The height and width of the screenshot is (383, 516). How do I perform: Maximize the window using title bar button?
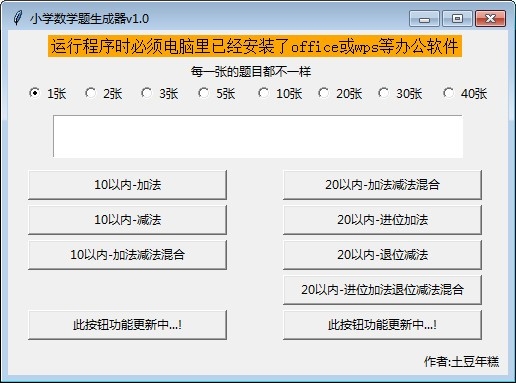(457, 18)
